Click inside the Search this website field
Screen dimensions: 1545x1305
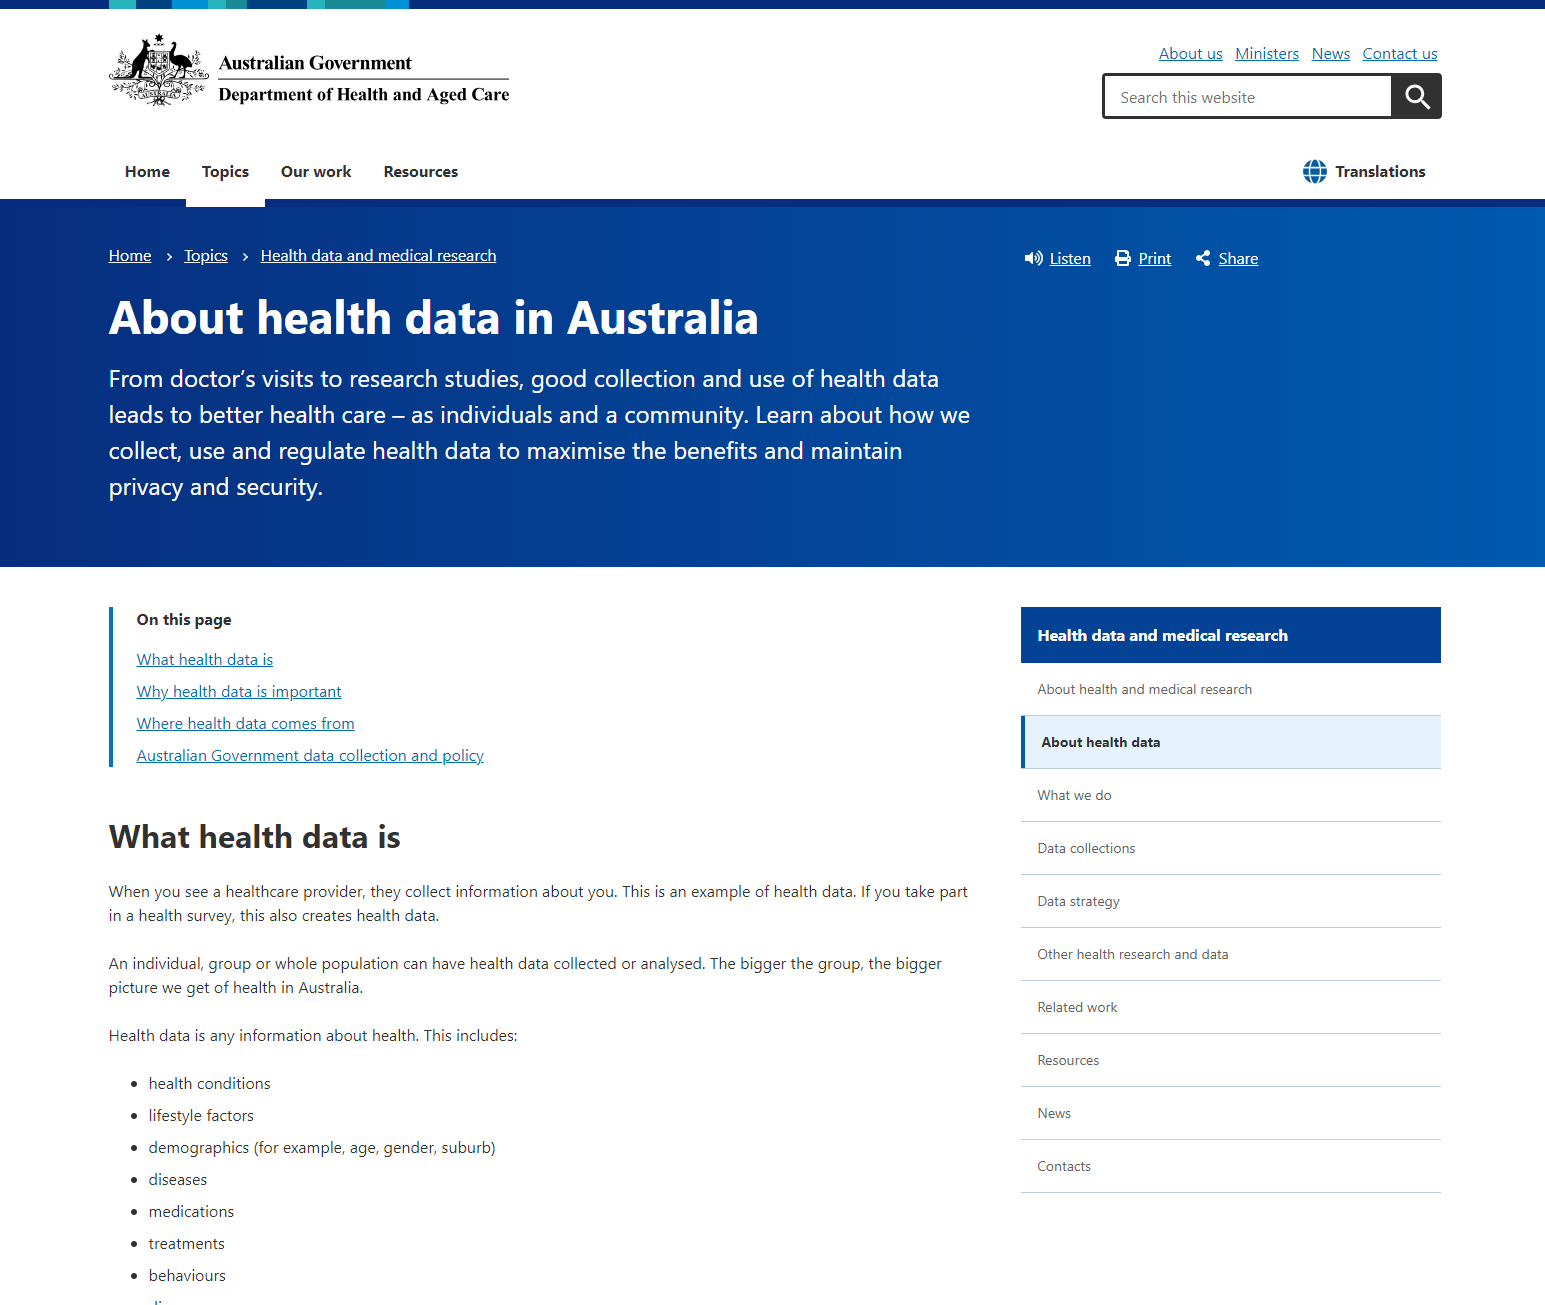pyautogui.click(x=1246, y=96)
